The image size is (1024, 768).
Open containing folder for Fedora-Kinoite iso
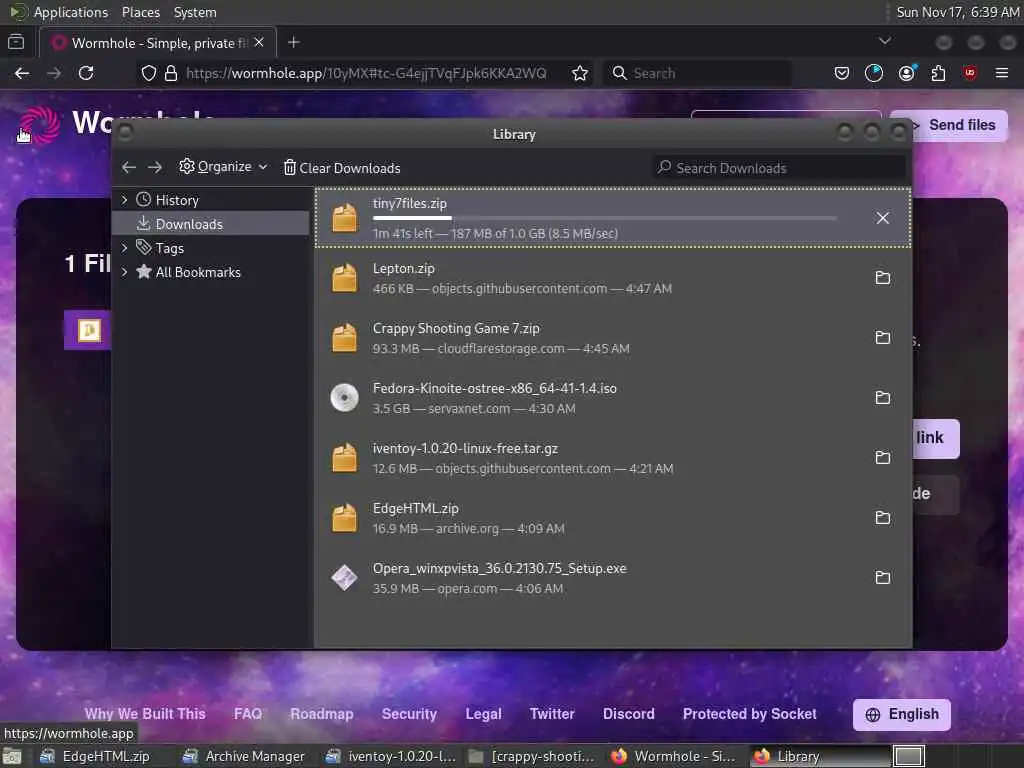[x=882, y=398]
